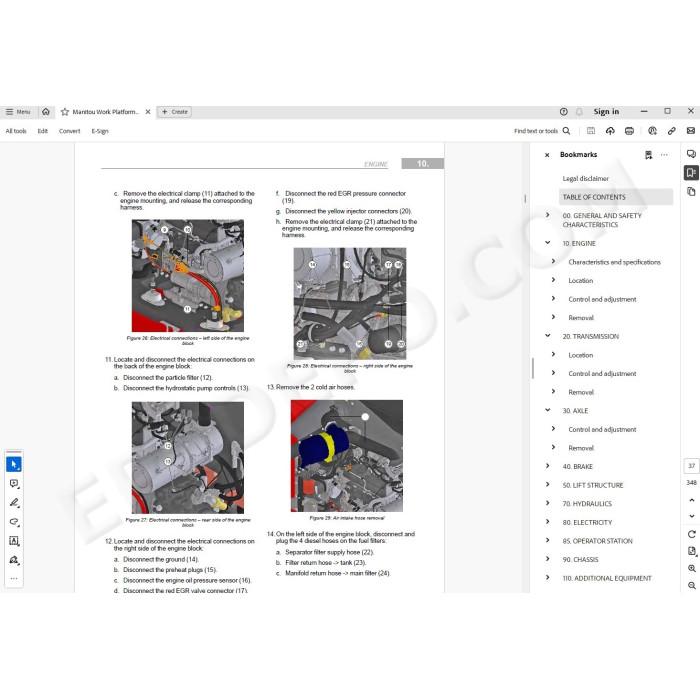Click the share link icon
Image resolution: width=700 pixels, height=700 pixels.
click(x=671, y=131)
